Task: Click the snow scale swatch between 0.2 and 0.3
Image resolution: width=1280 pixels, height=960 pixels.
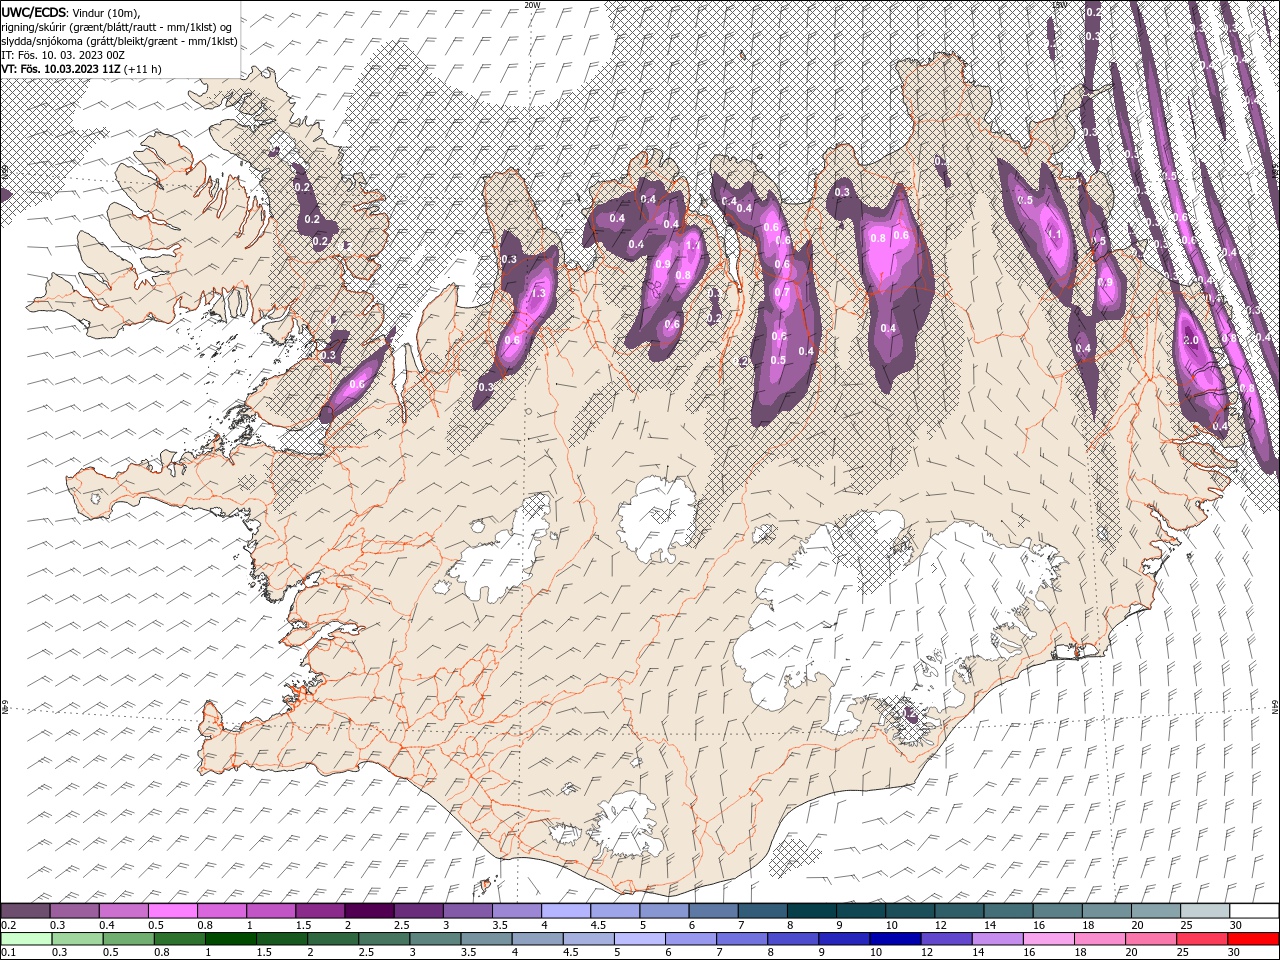Action: (x=25, y=911)
